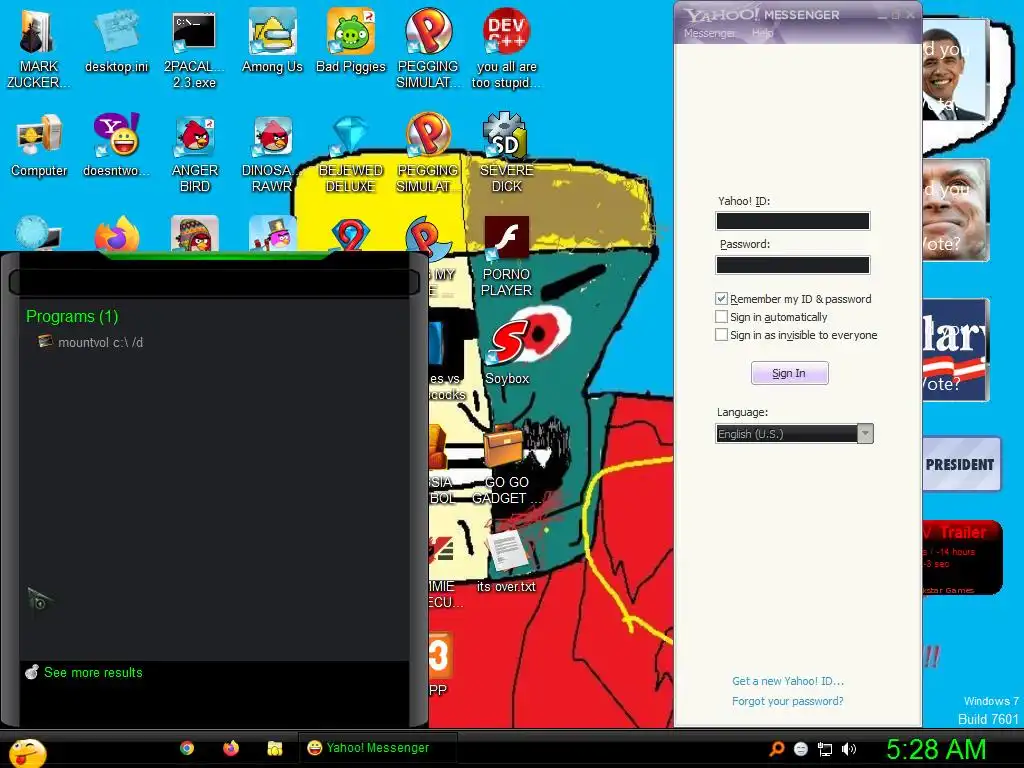Click the 5:28 AM taskbar clock

936,749
